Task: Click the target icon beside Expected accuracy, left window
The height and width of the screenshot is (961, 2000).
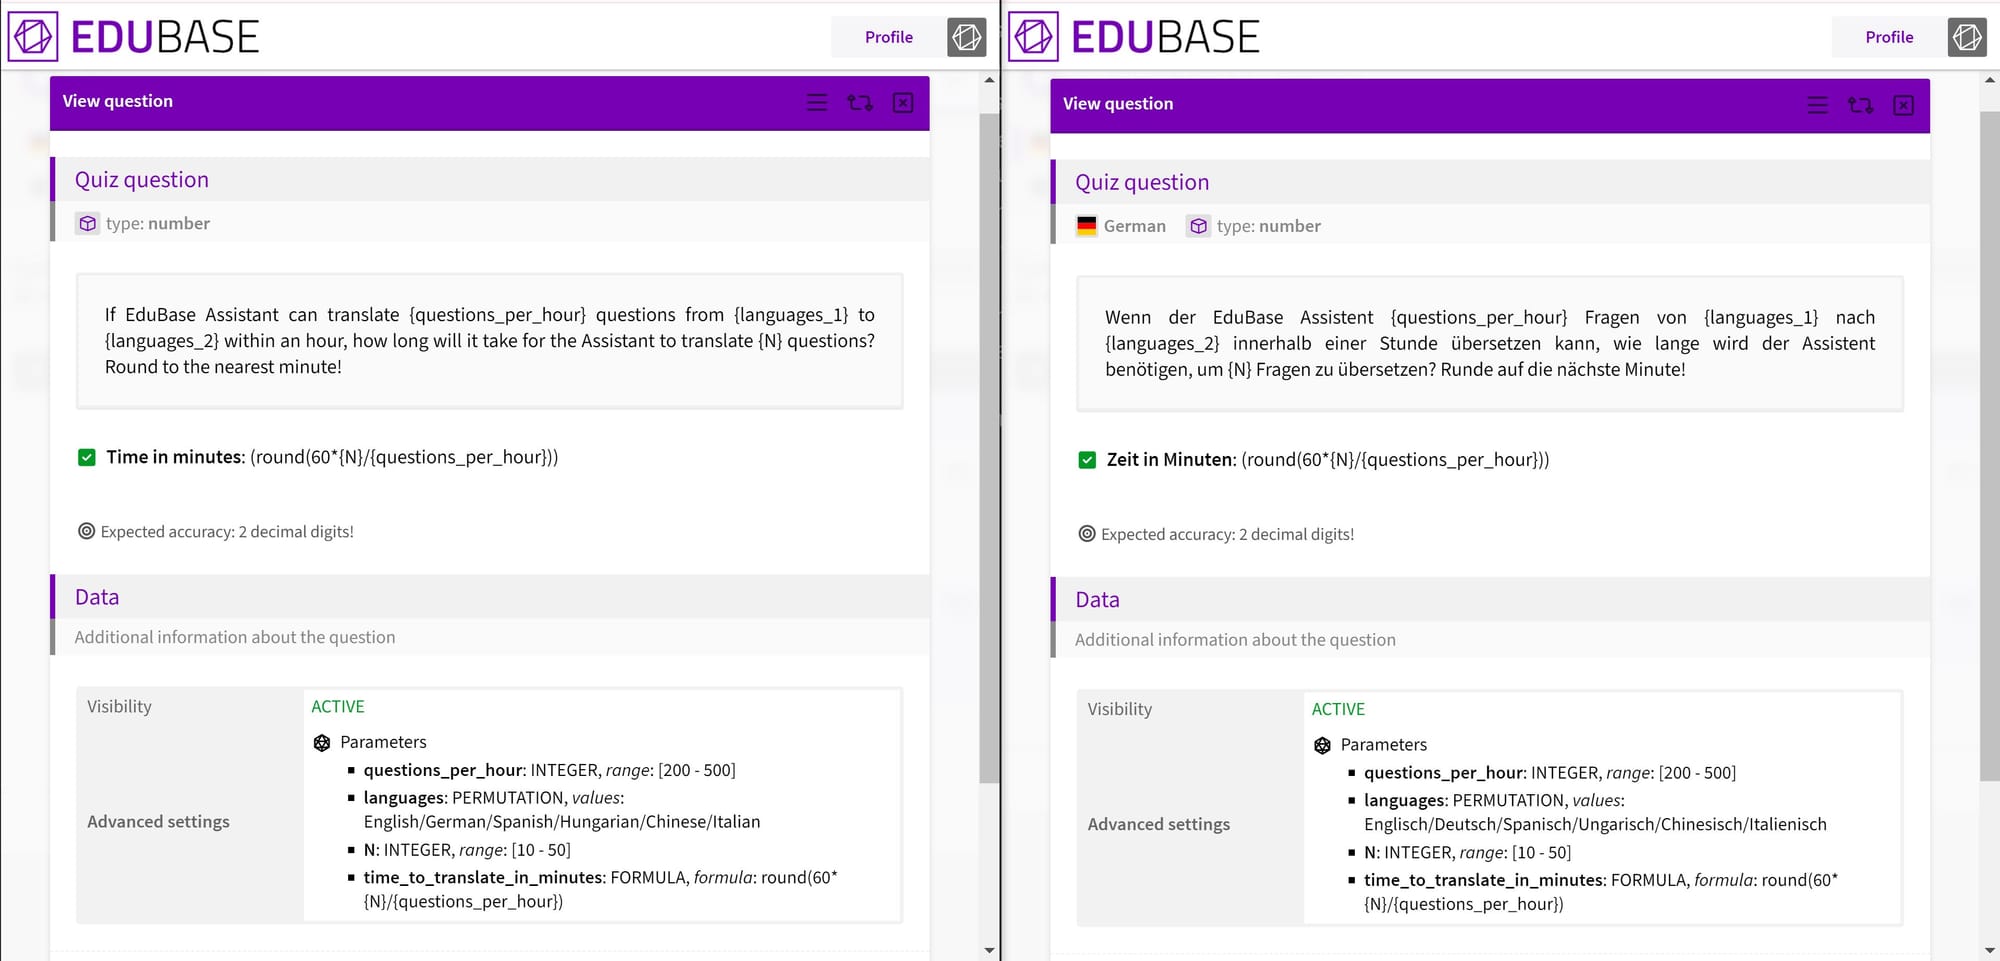Action: pos(87,531)
